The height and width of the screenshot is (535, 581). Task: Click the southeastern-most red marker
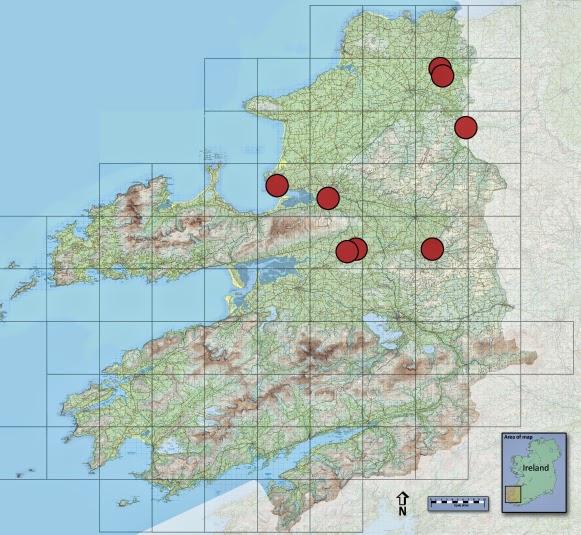(432, 249)
